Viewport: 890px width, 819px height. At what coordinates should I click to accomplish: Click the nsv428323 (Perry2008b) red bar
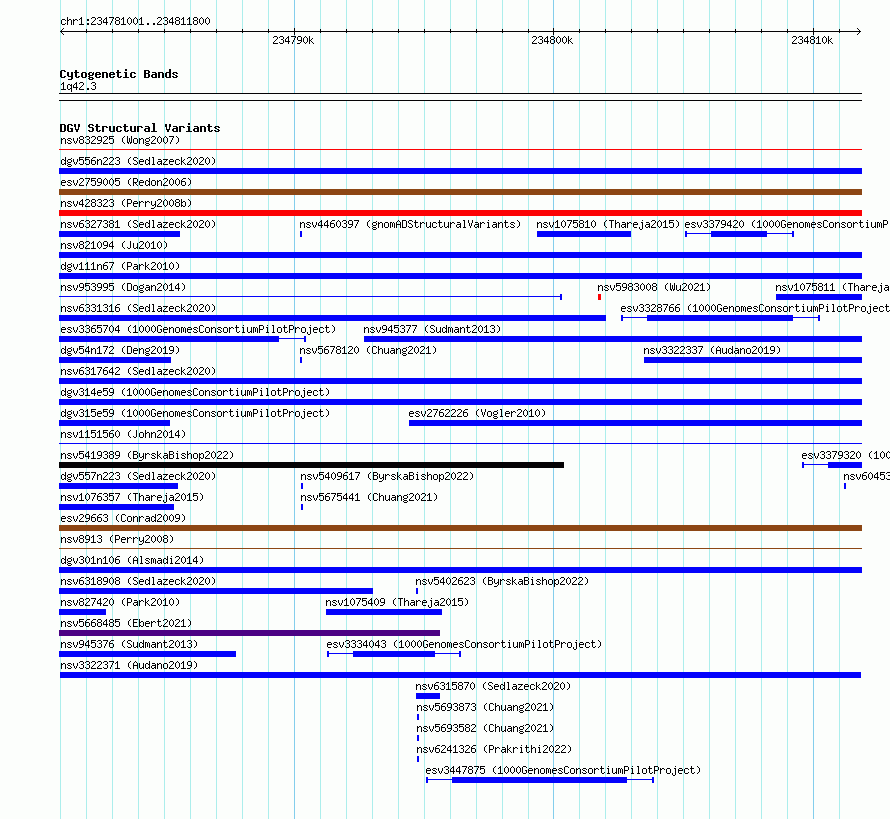pos(460,213)
